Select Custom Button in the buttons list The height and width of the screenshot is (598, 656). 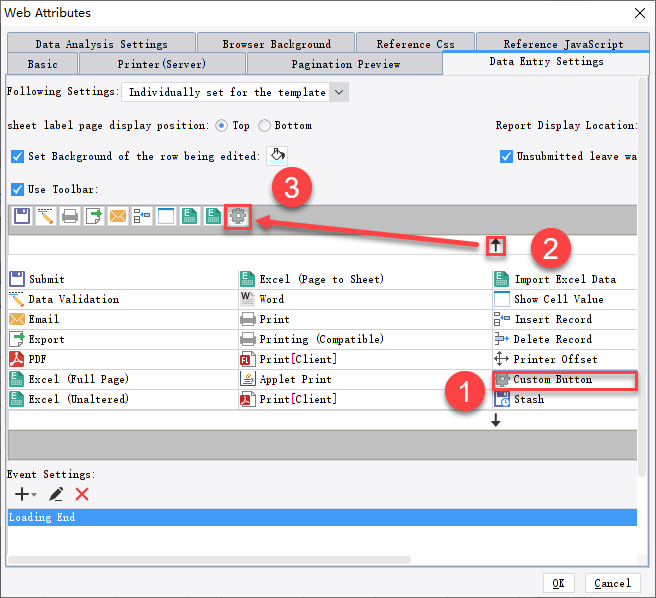[565, 380]
